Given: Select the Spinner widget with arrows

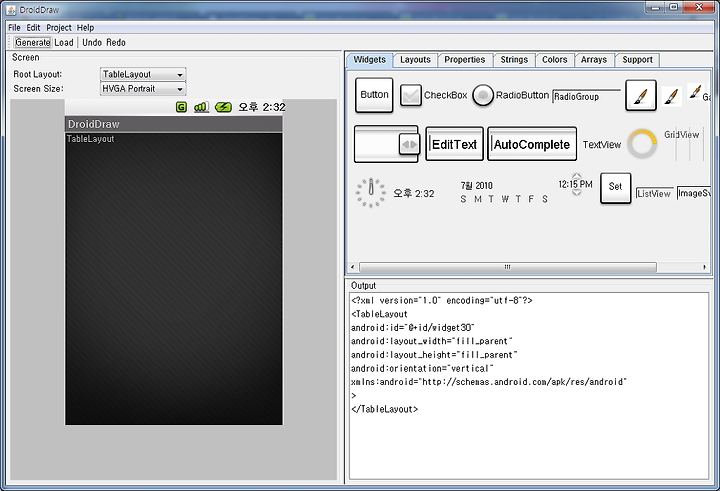Looking at the screenshot, I should click(386, 144).
